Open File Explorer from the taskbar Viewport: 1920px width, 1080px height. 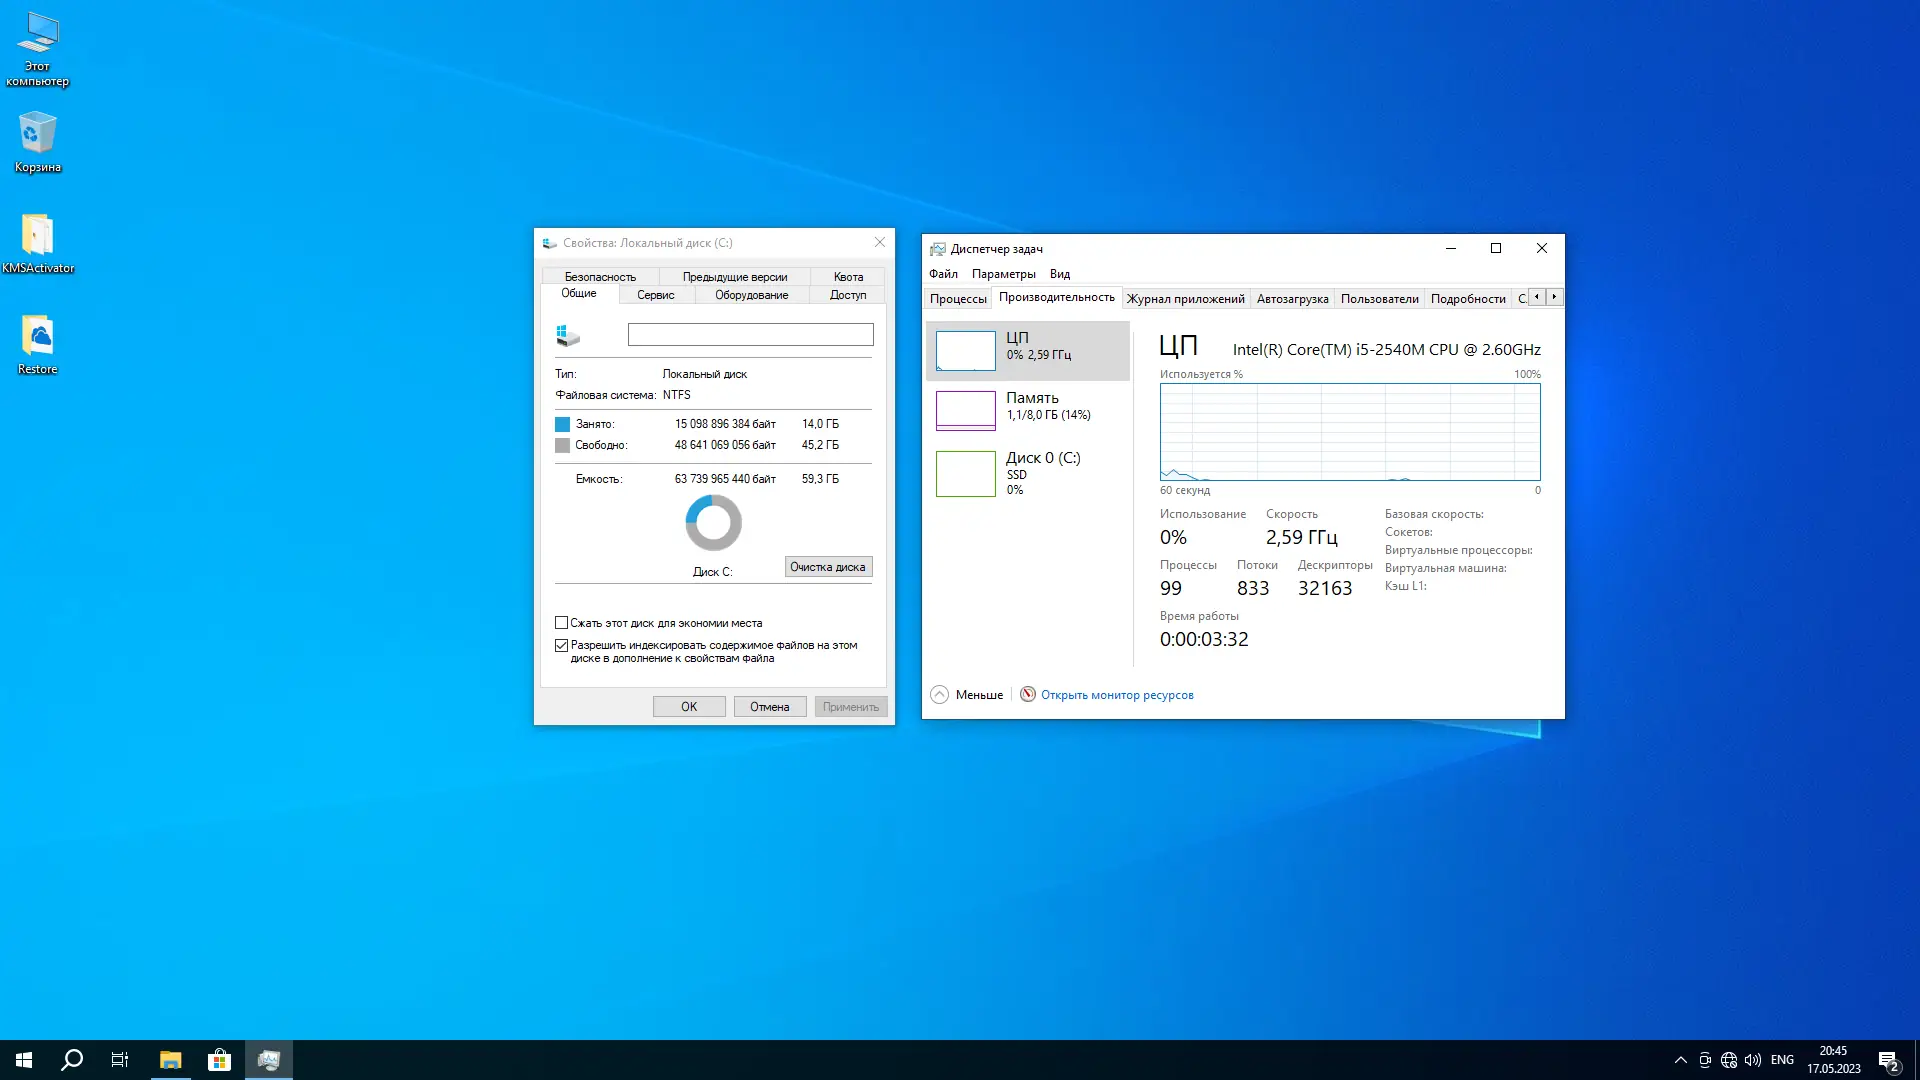tap(170, 1060)
